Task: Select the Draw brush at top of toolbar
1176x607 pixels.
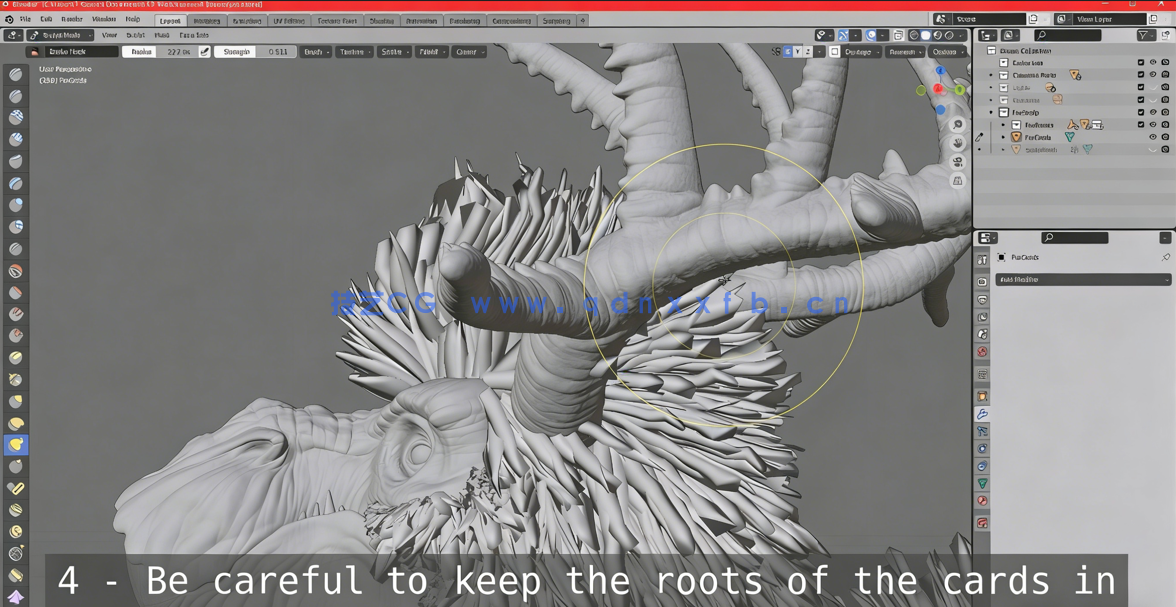Action: click(x=16, y=73)
